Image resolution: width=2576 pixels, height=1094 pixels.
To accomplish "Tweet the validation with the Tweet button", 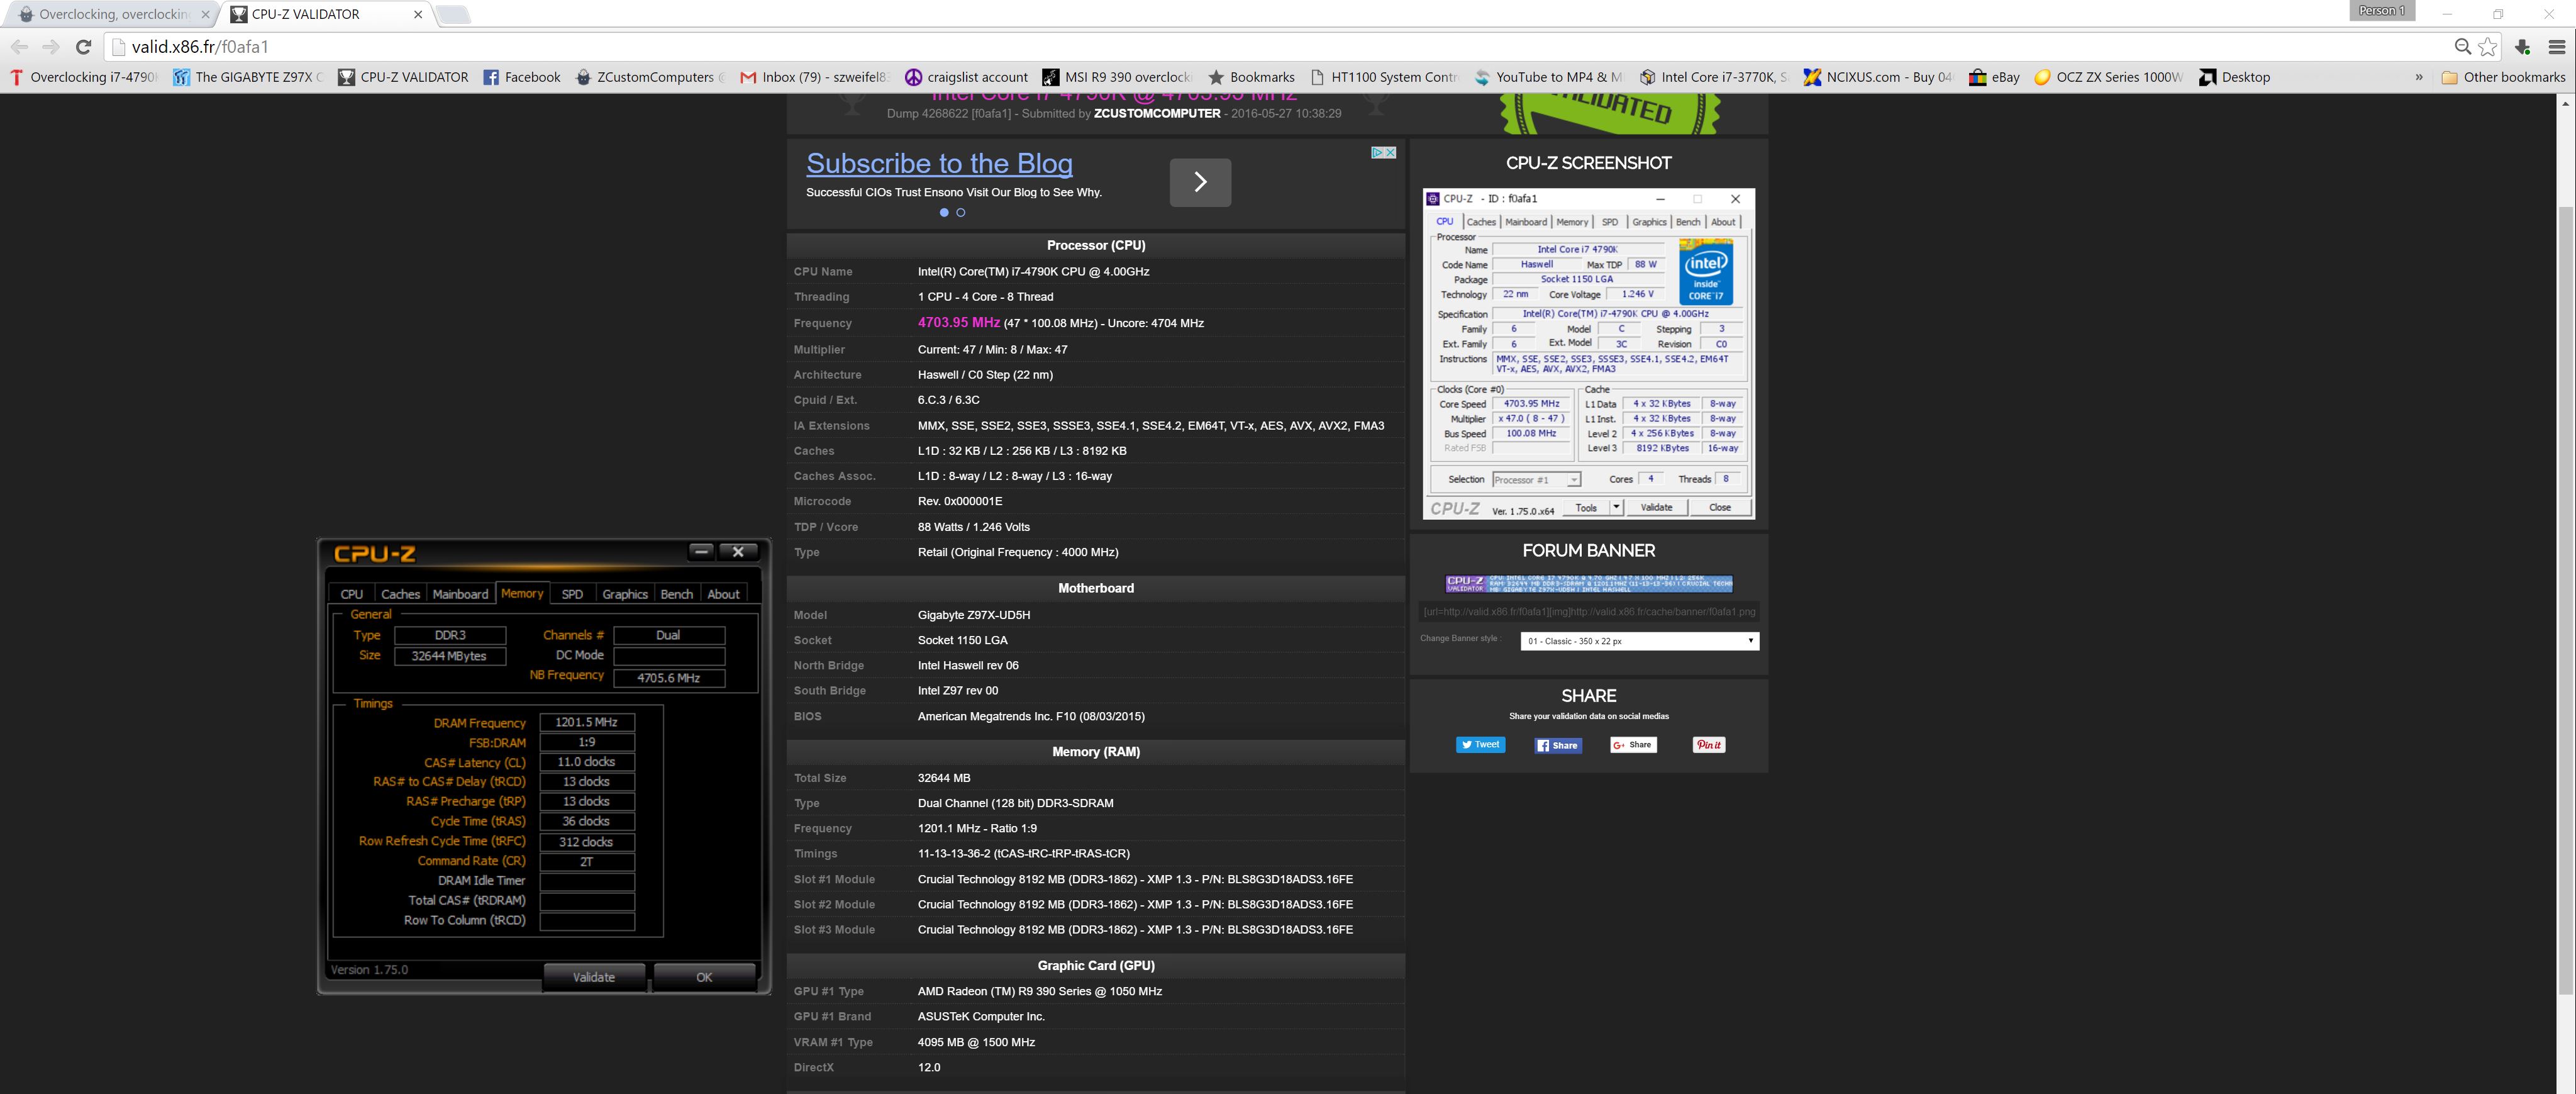I will (x=1480, y=745).
